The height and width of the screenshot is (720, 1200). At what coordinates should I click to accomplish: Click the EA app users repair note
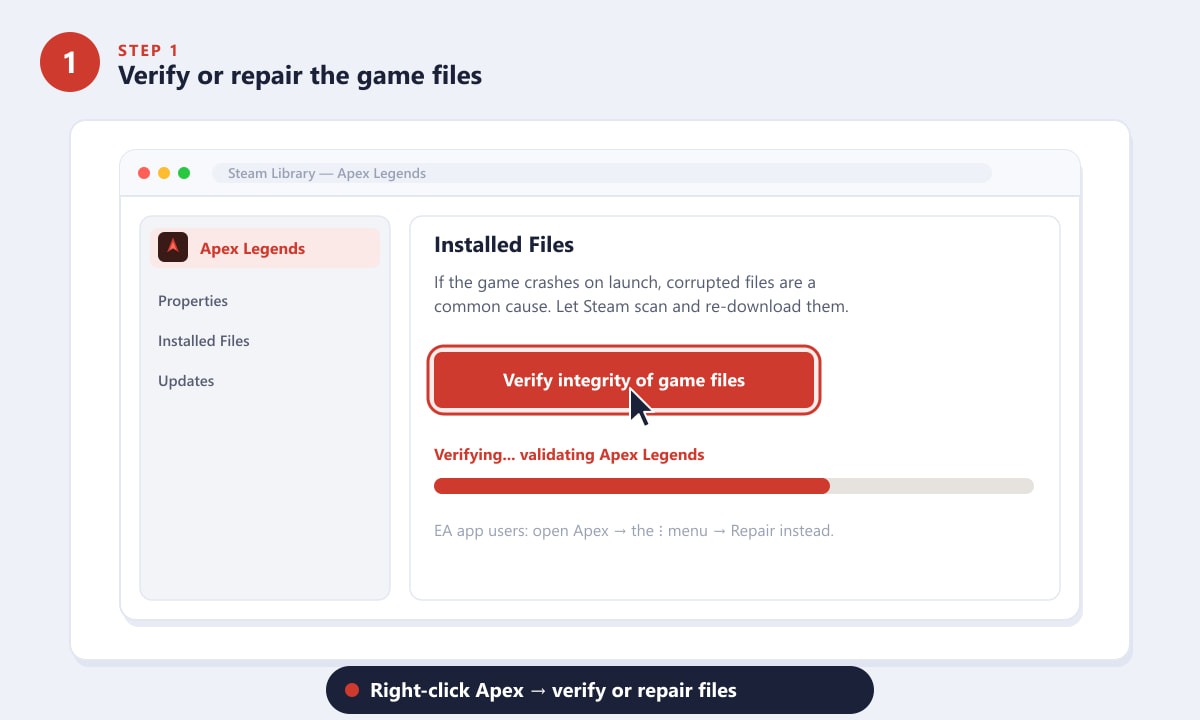pyautogui.click(x=634, y=531)
